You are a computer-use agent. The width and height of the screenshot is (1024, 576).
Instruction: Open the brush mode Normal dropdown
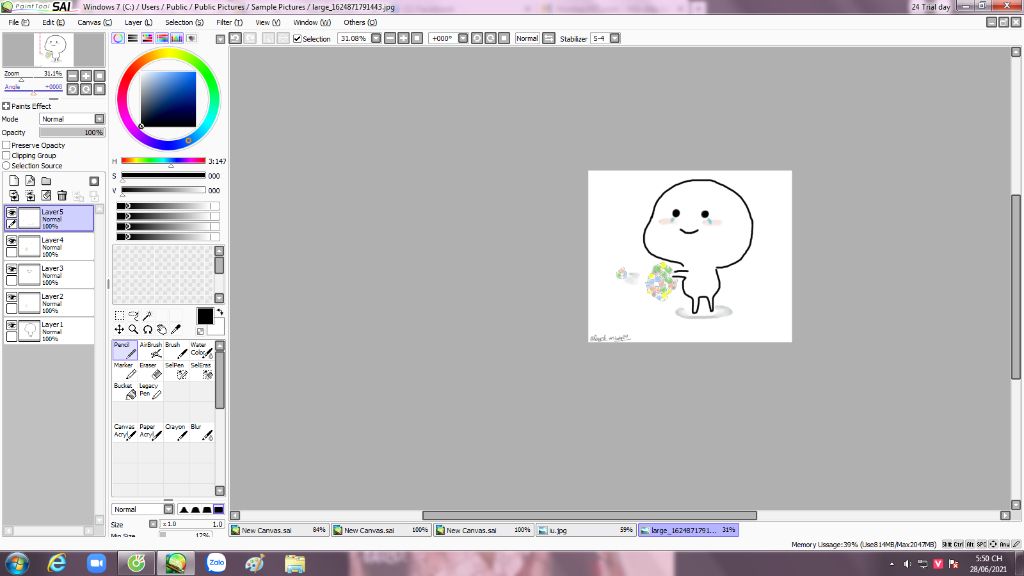(x=168, y=509)
